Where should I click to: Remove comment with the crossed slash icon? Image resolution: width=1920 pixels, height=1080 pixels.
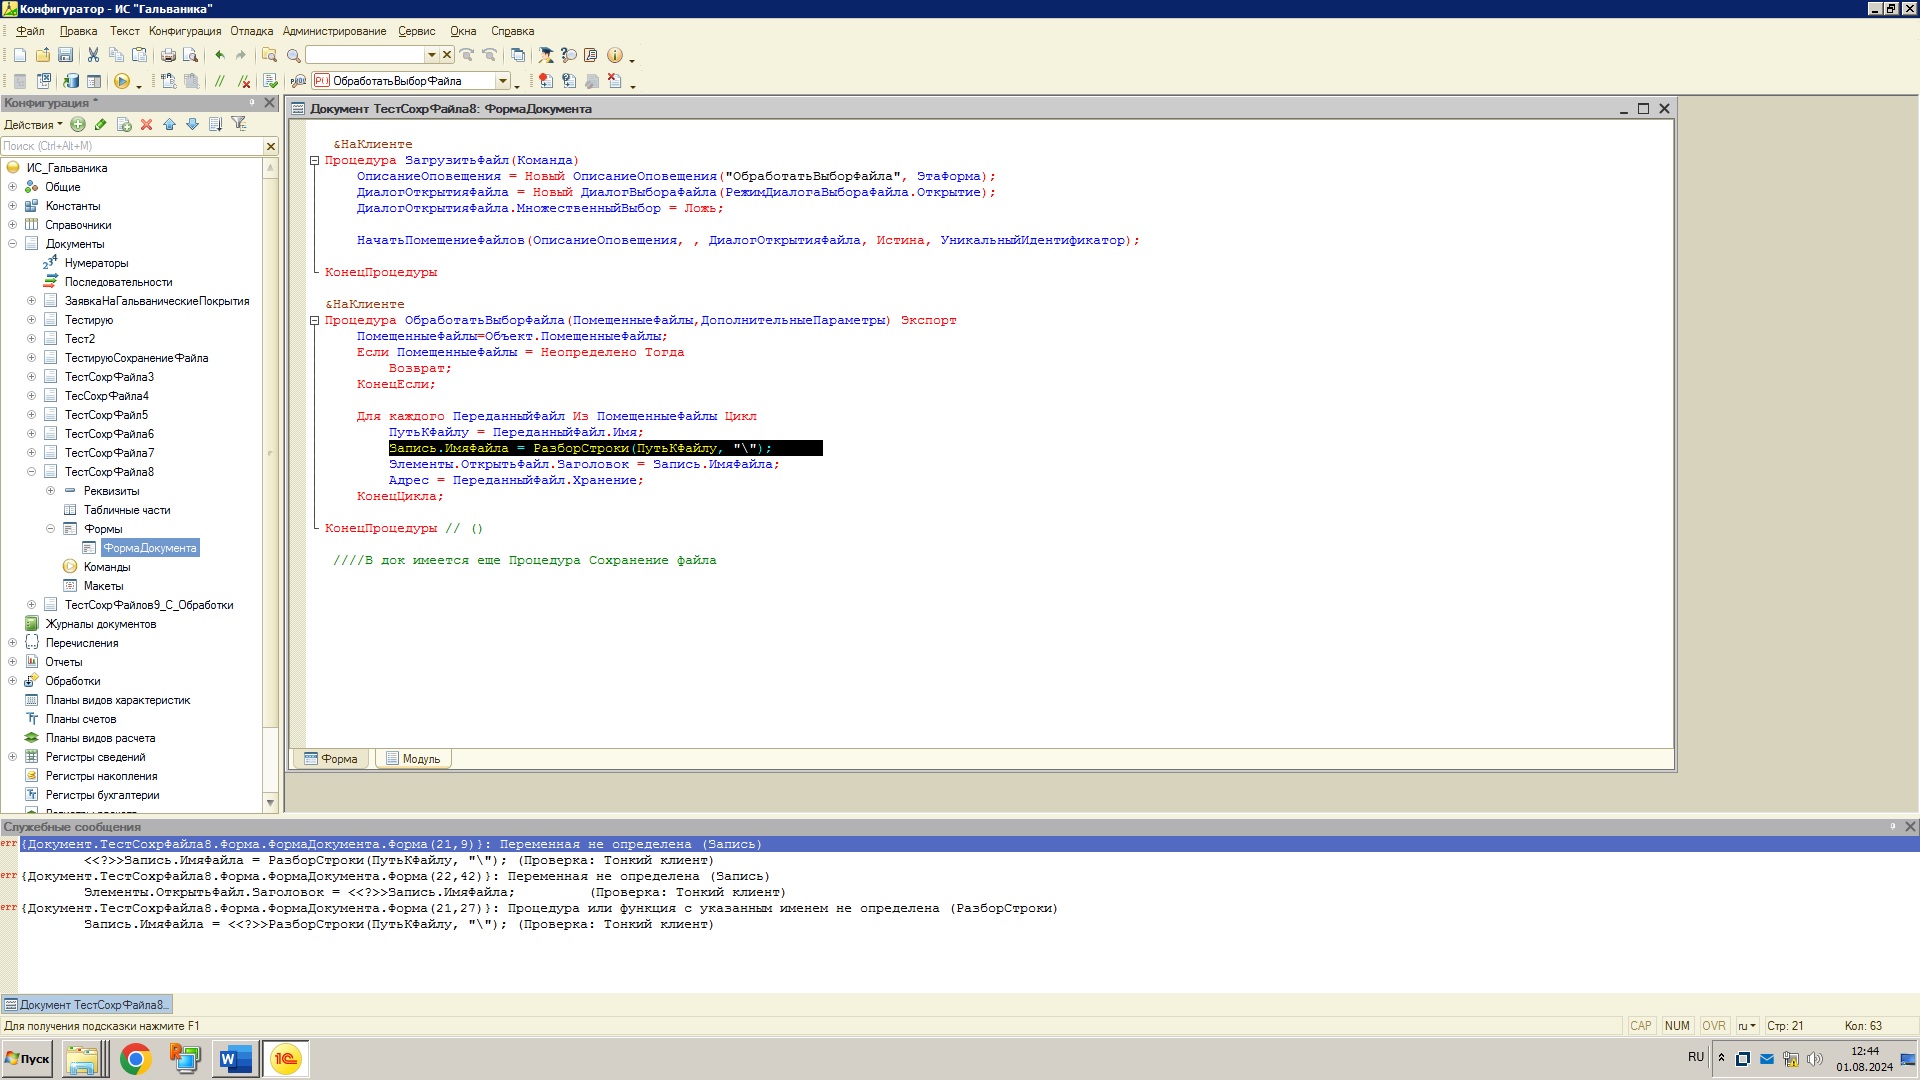[x=243, y=81]
